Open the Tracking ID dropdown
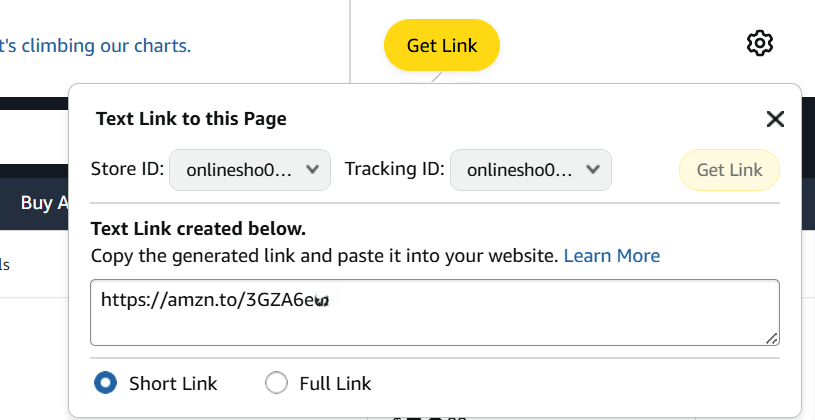Viewport: 815px width, 420px height. coord(531,170)
